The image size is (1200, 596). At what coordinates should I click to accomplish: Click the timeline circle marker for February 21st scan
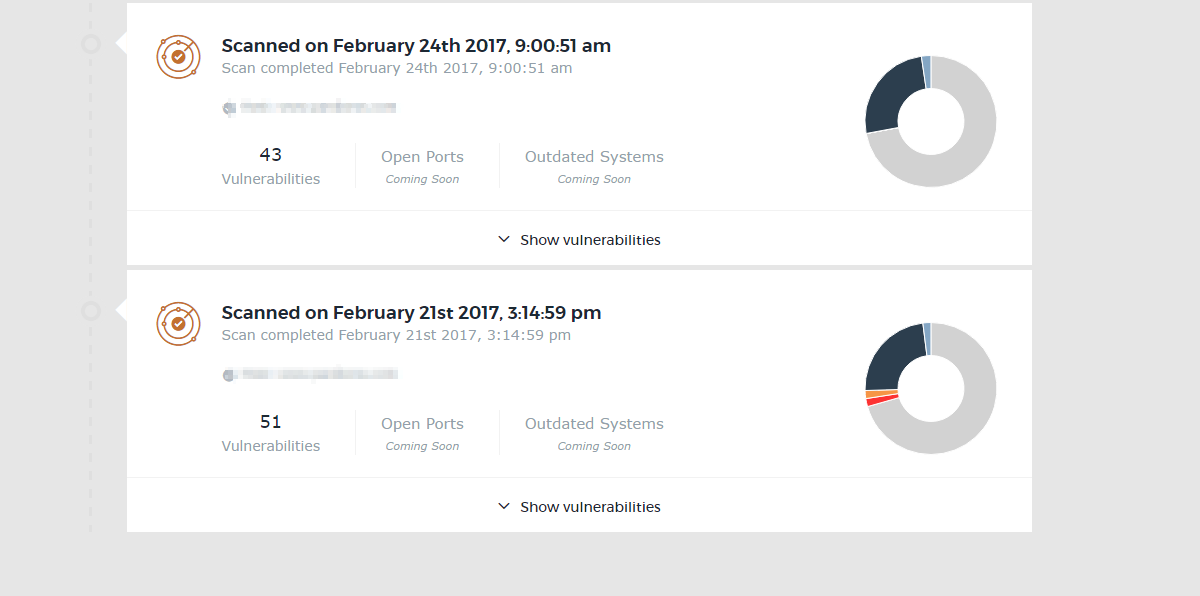[91, 311]
